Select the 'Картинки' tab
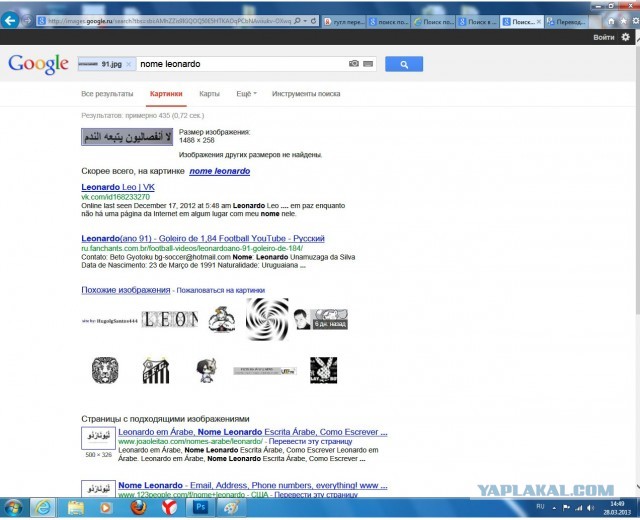 [166, 94]
